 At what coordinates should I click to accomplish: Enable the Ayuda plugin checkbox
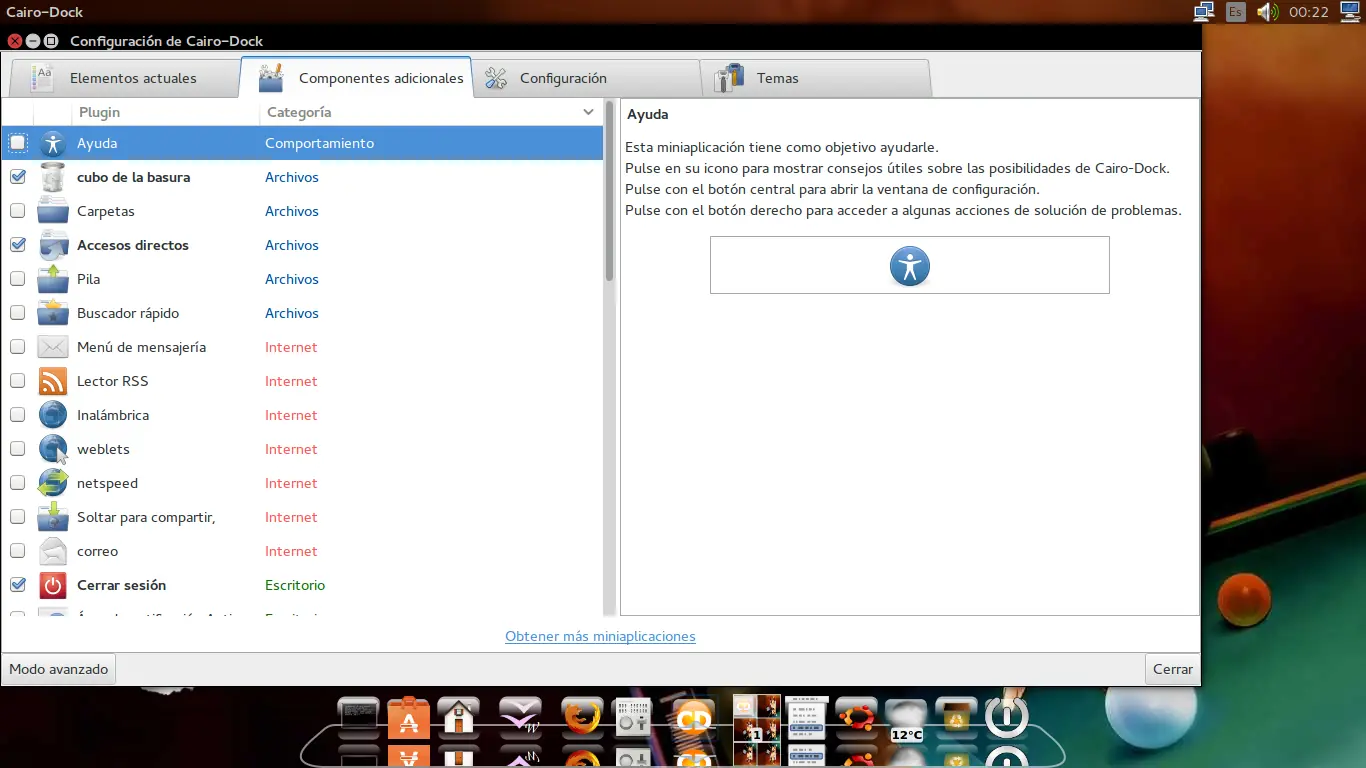[x=18, y=143]
